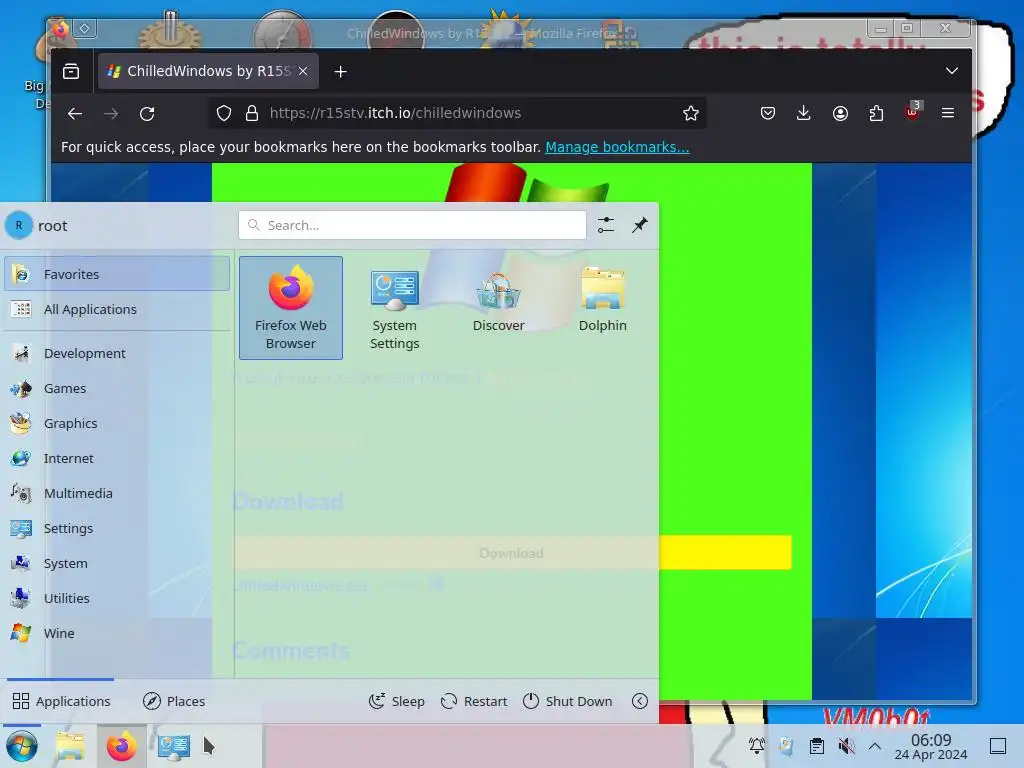Click the site padlock icon
The height and width of the screenshot is (768, 1024).
pyautogui.click(x=252, y=114)
